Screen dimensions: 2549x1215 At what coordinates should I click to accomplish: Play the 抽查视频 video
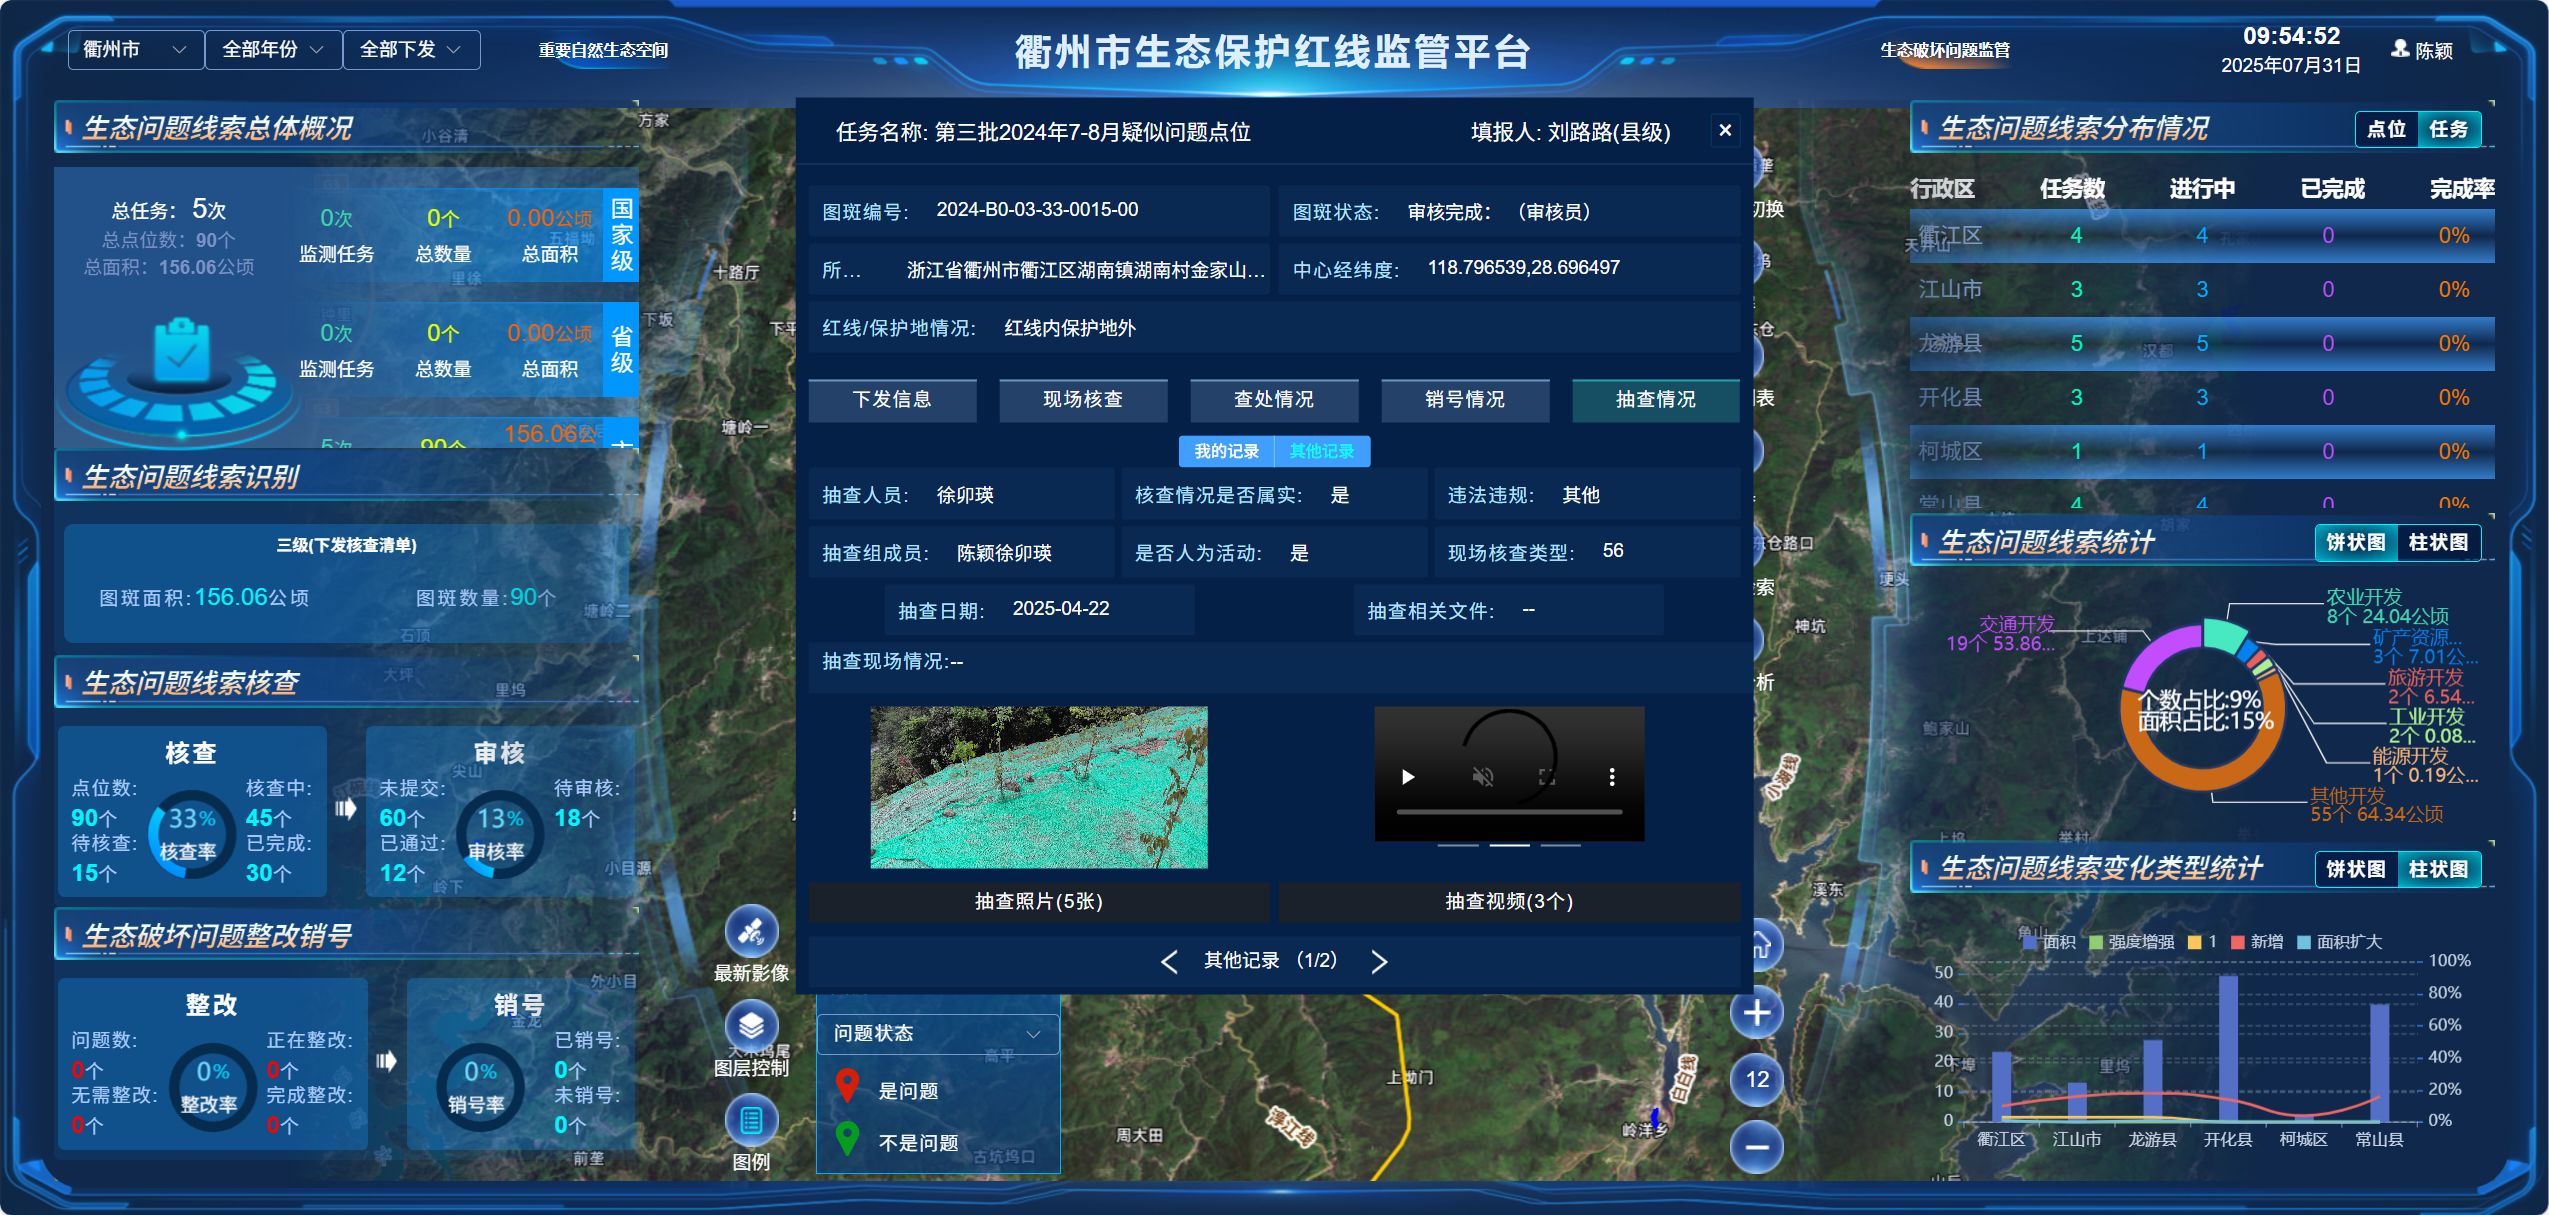pos(1408,777)
